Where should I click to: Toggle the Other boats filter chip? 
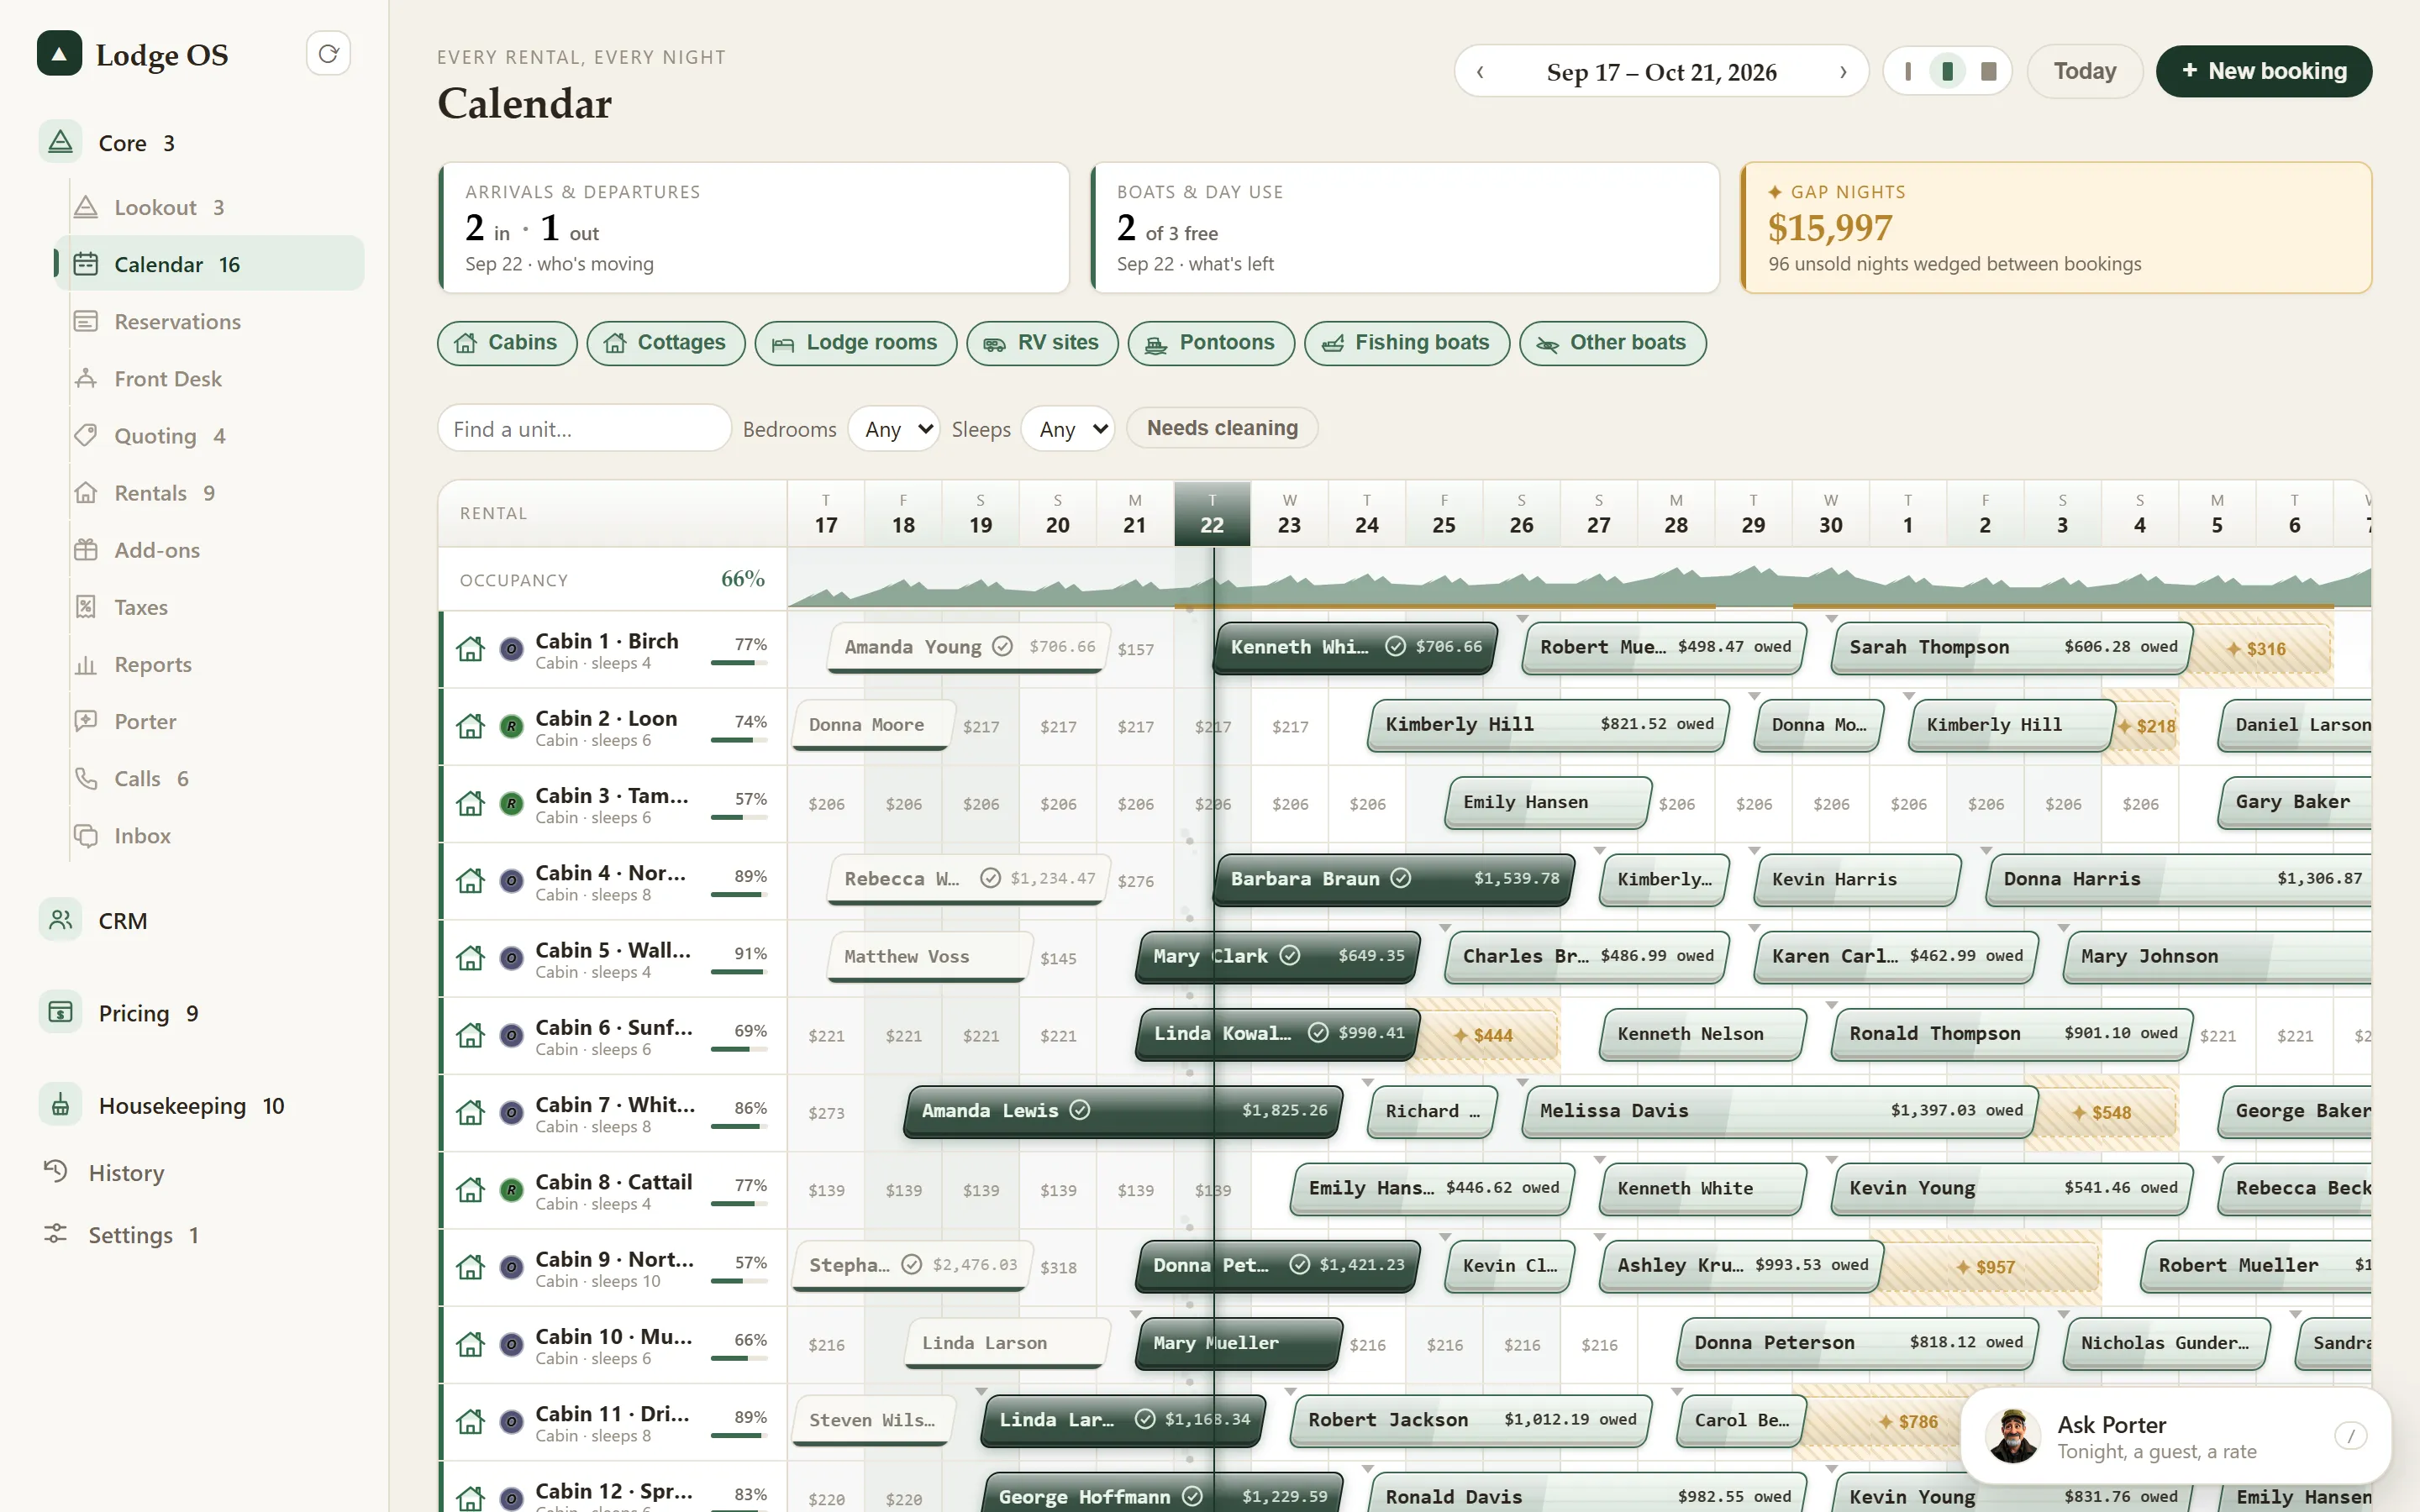[1612, 343]
